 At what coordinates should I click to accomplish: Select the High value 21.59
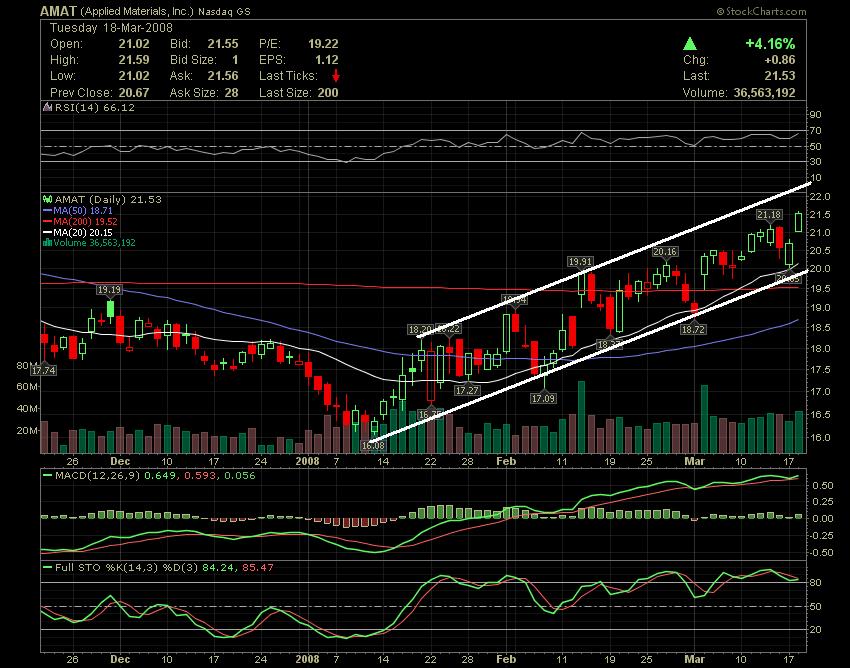coord(134,60)
